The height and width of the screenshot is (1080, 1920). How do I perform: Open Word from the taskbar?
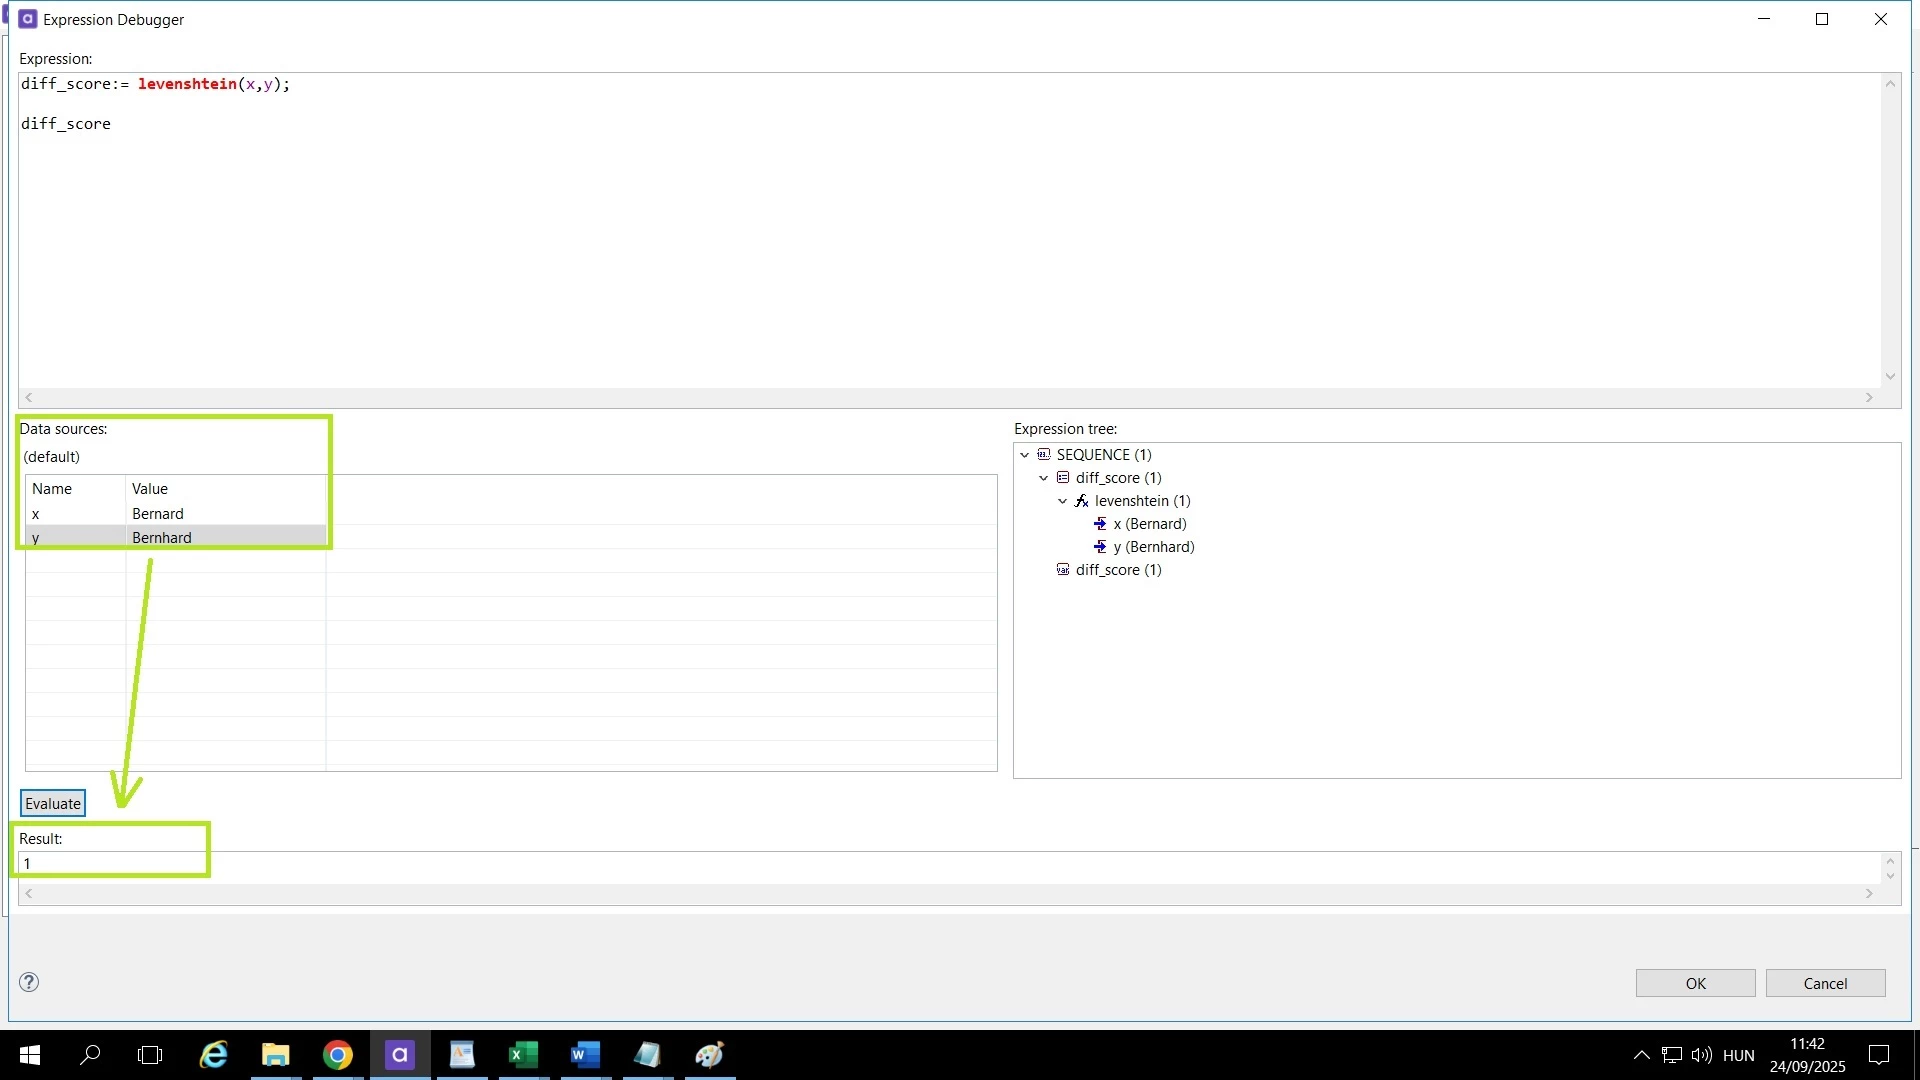point(585,1055)
